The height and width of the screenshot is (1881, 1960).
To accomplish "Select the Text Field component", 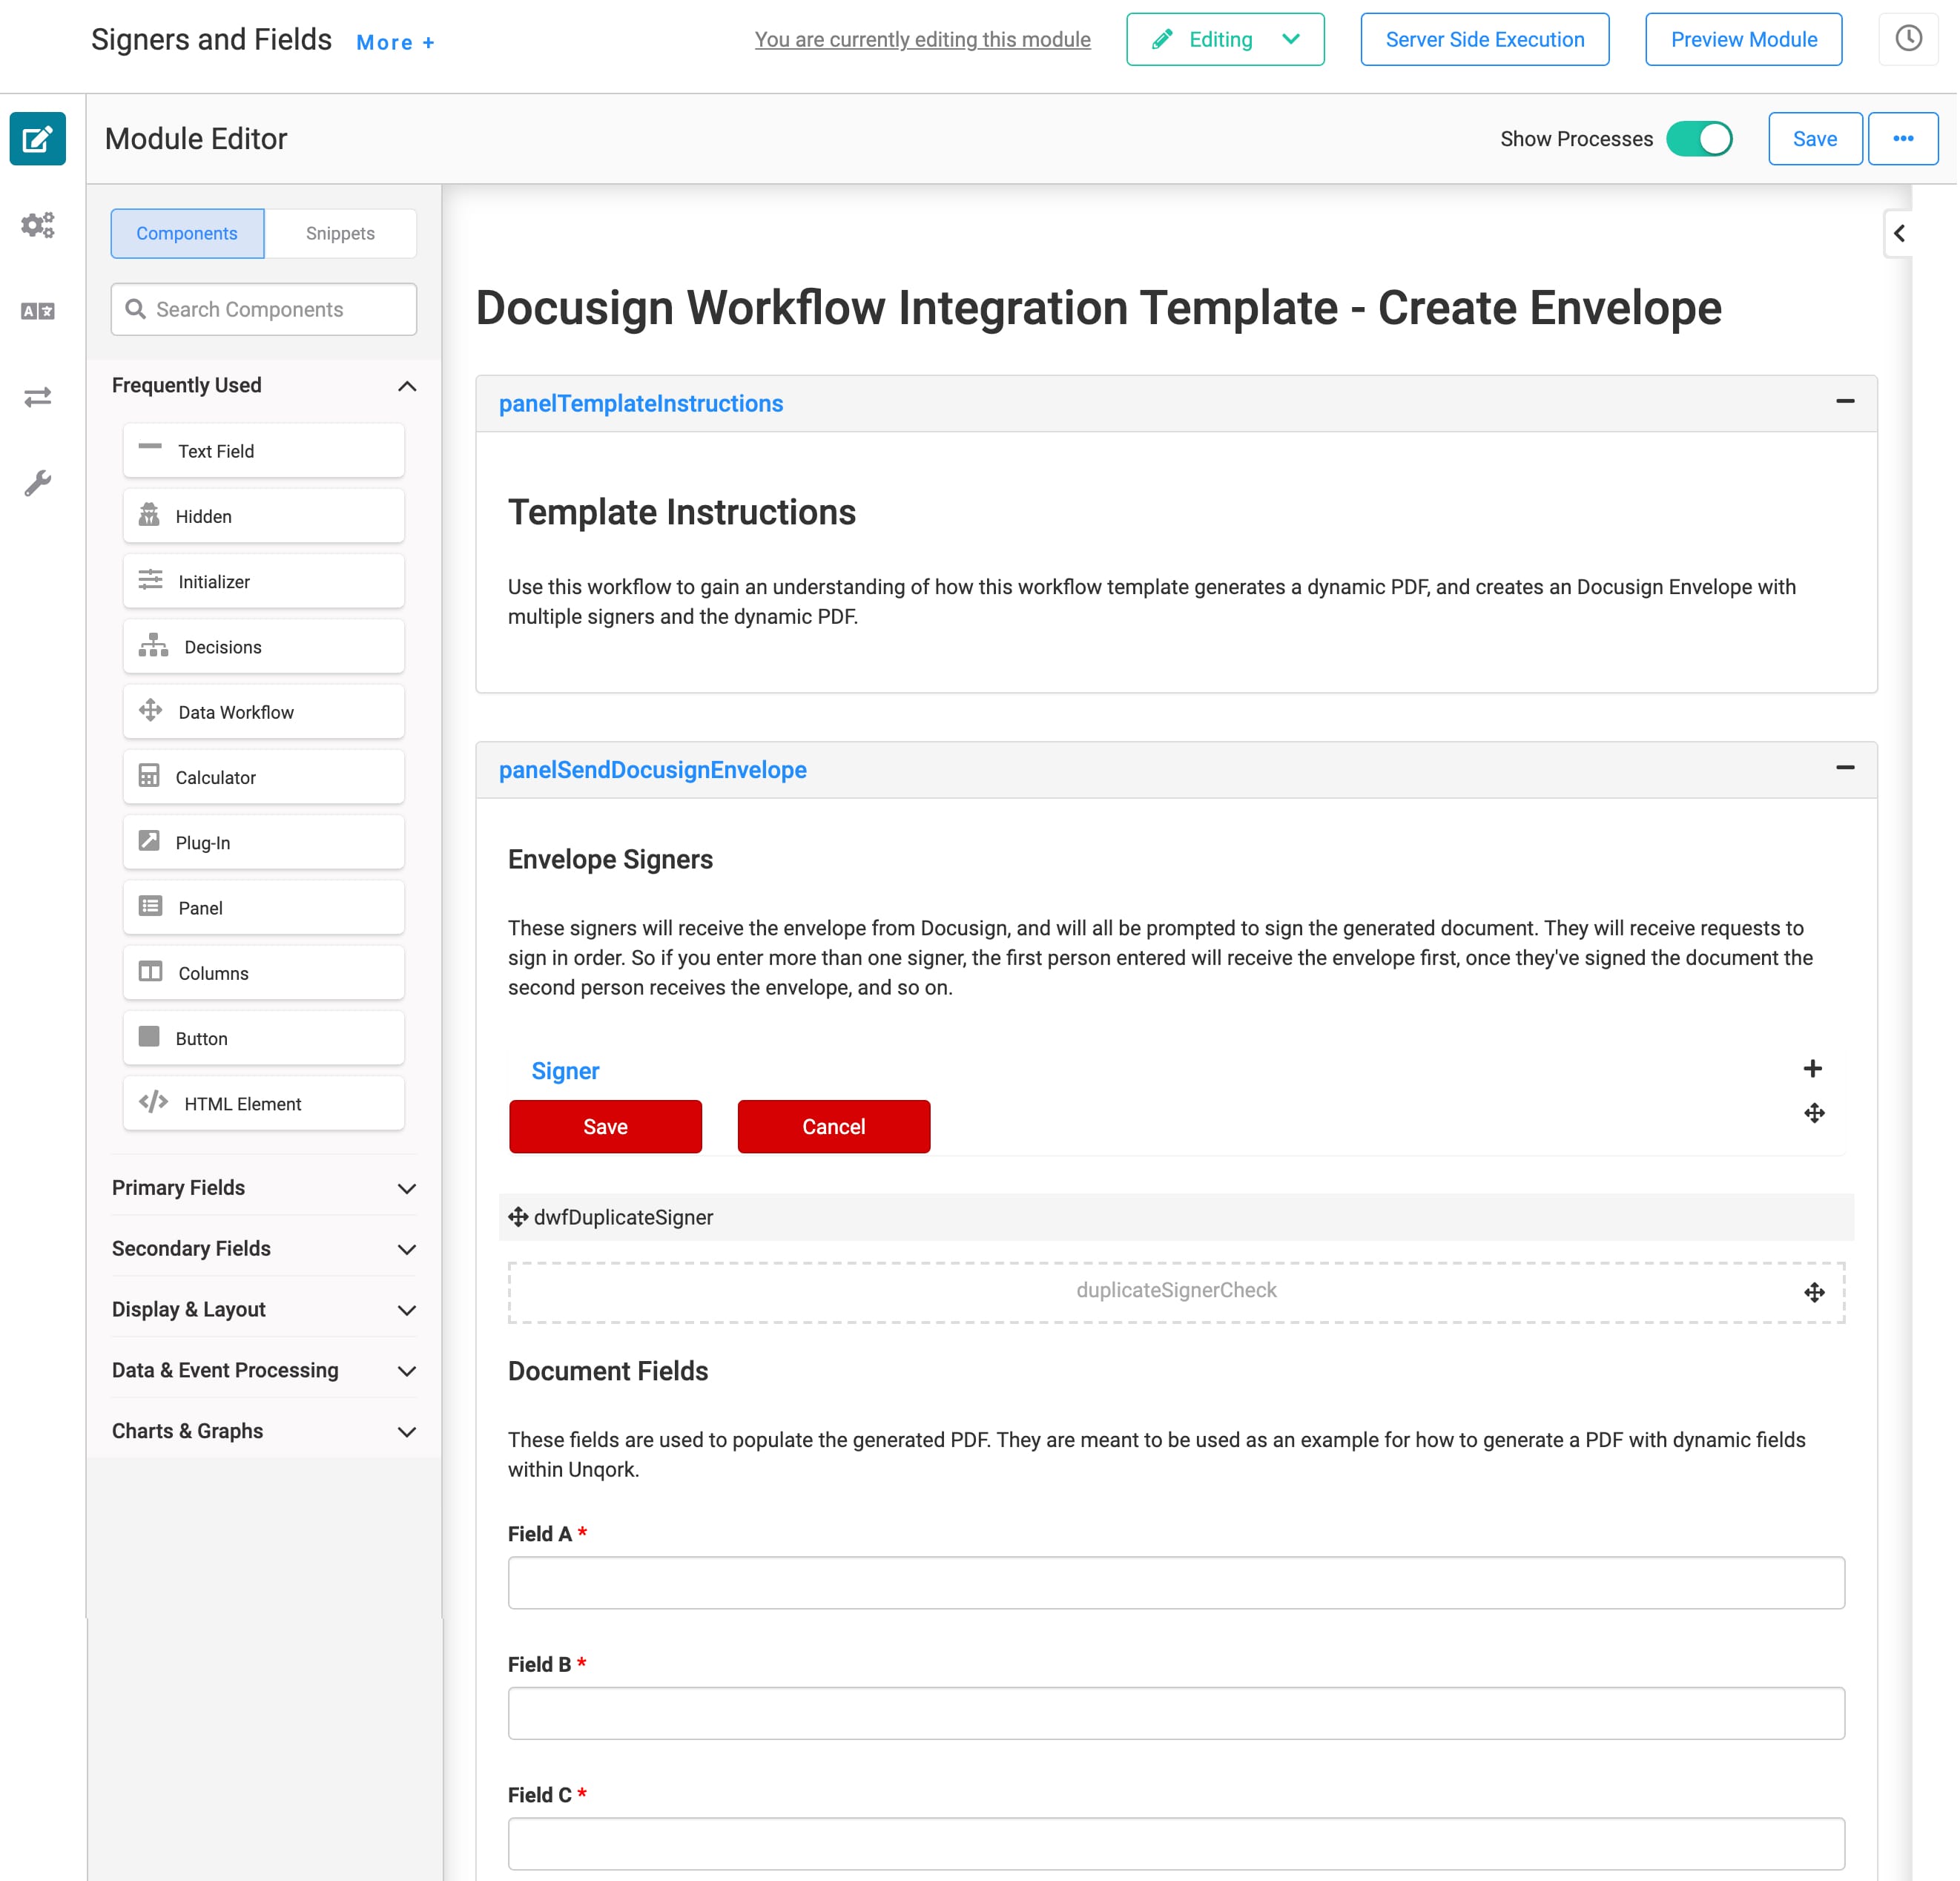I will [264, 451].
